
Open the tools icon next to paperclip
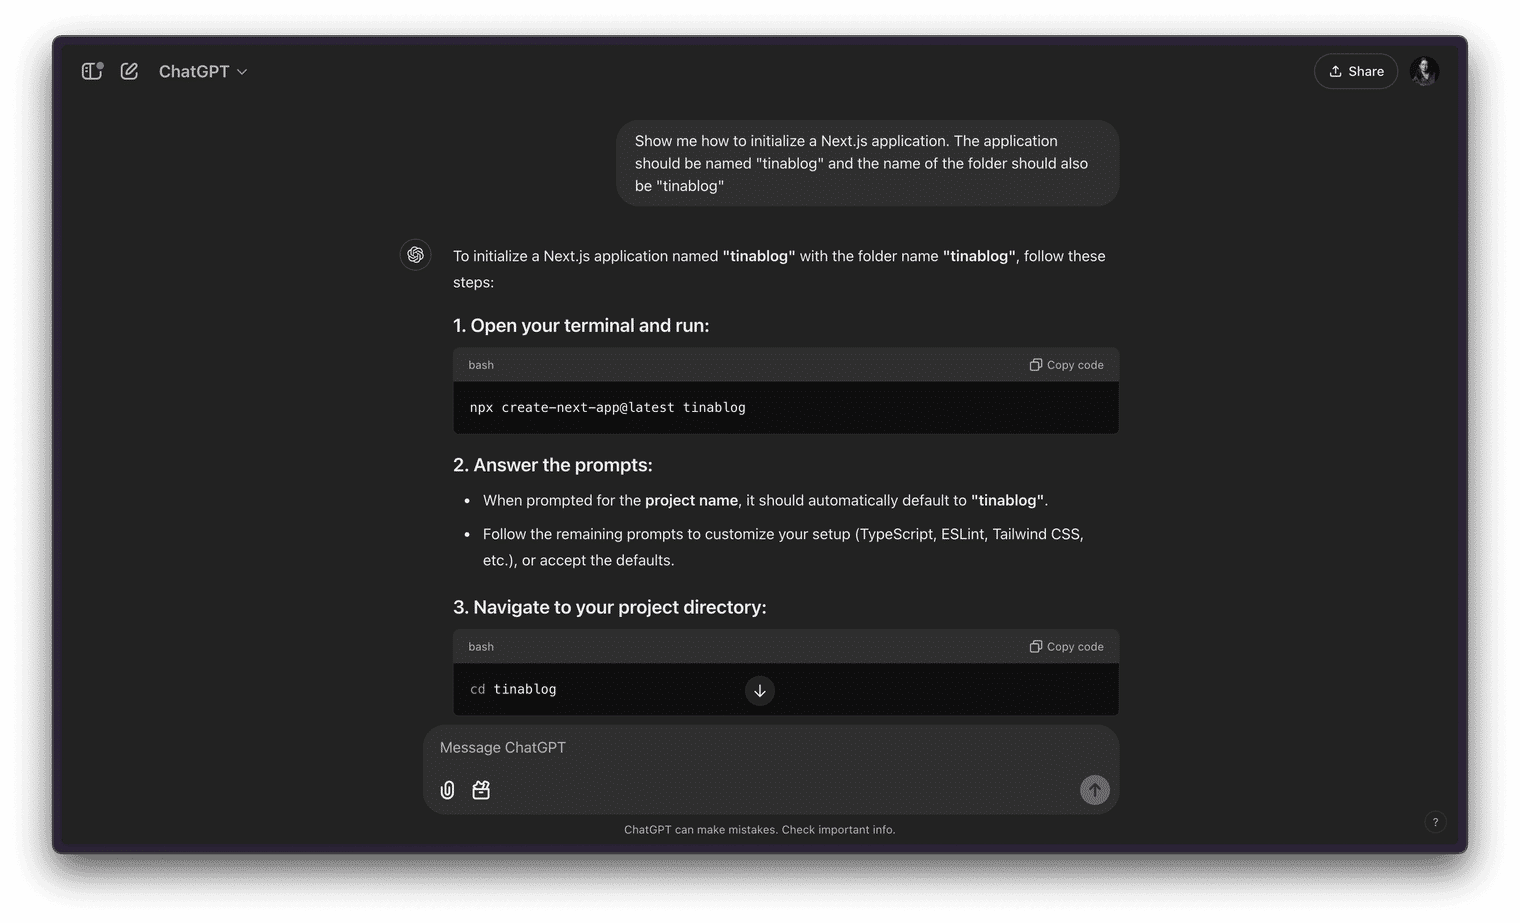(x=481, y=790)
